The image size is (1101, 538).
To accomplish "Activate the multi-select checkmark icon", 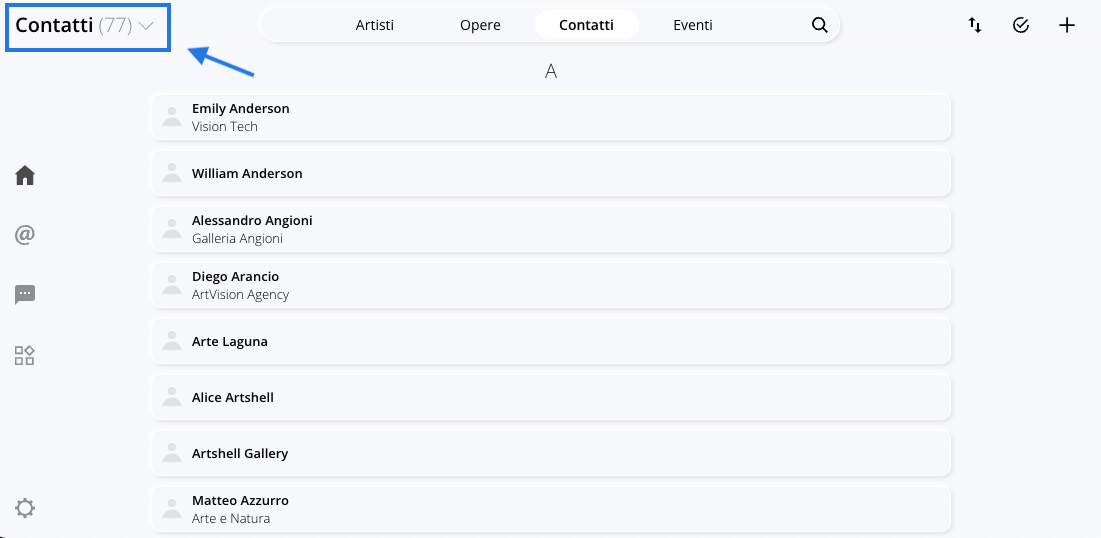I will click(x=1021, y=25).
